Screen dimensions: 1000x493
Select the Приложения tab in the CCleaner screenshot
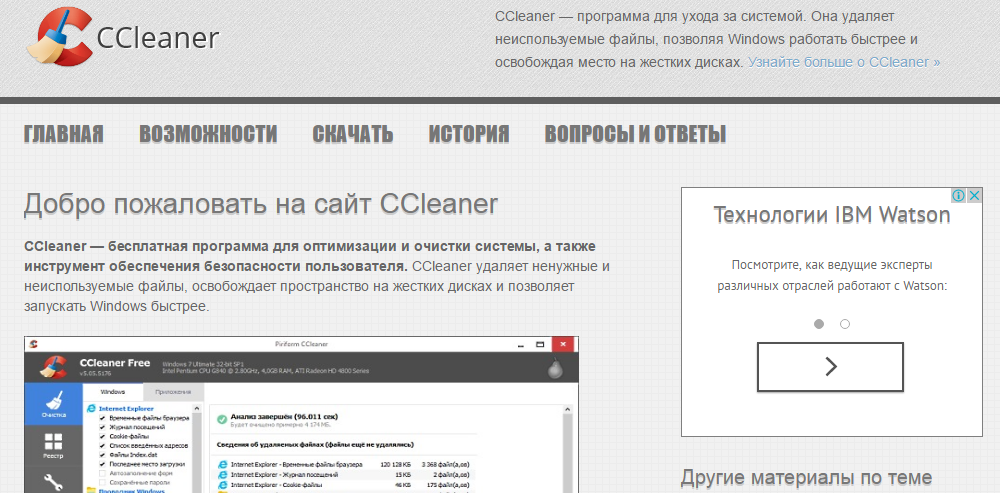[173, 392]
